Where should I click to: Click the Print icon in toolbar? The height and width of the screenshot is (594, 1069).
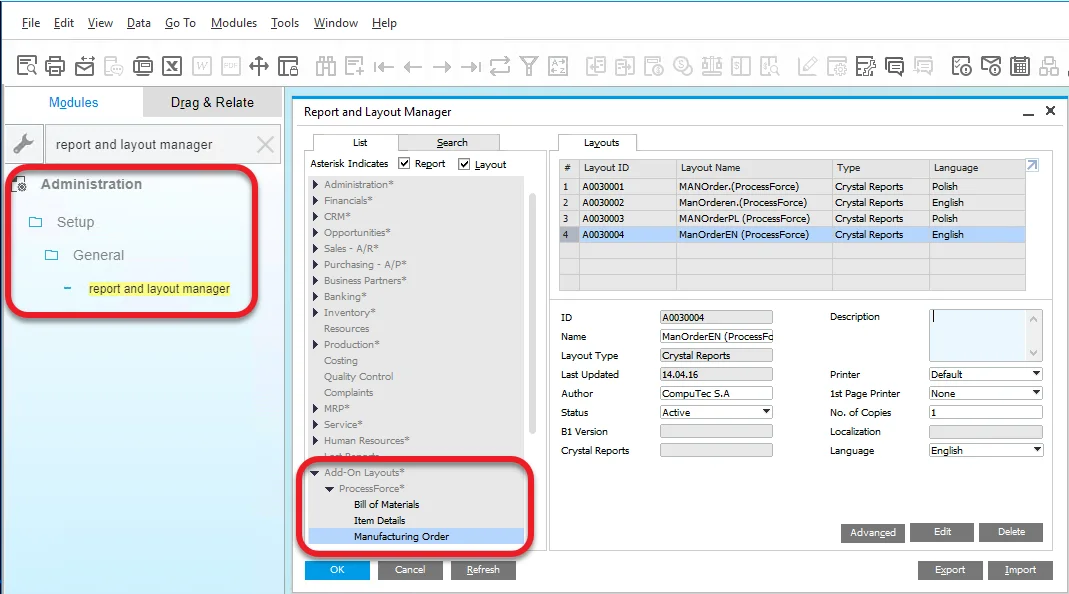56,66
